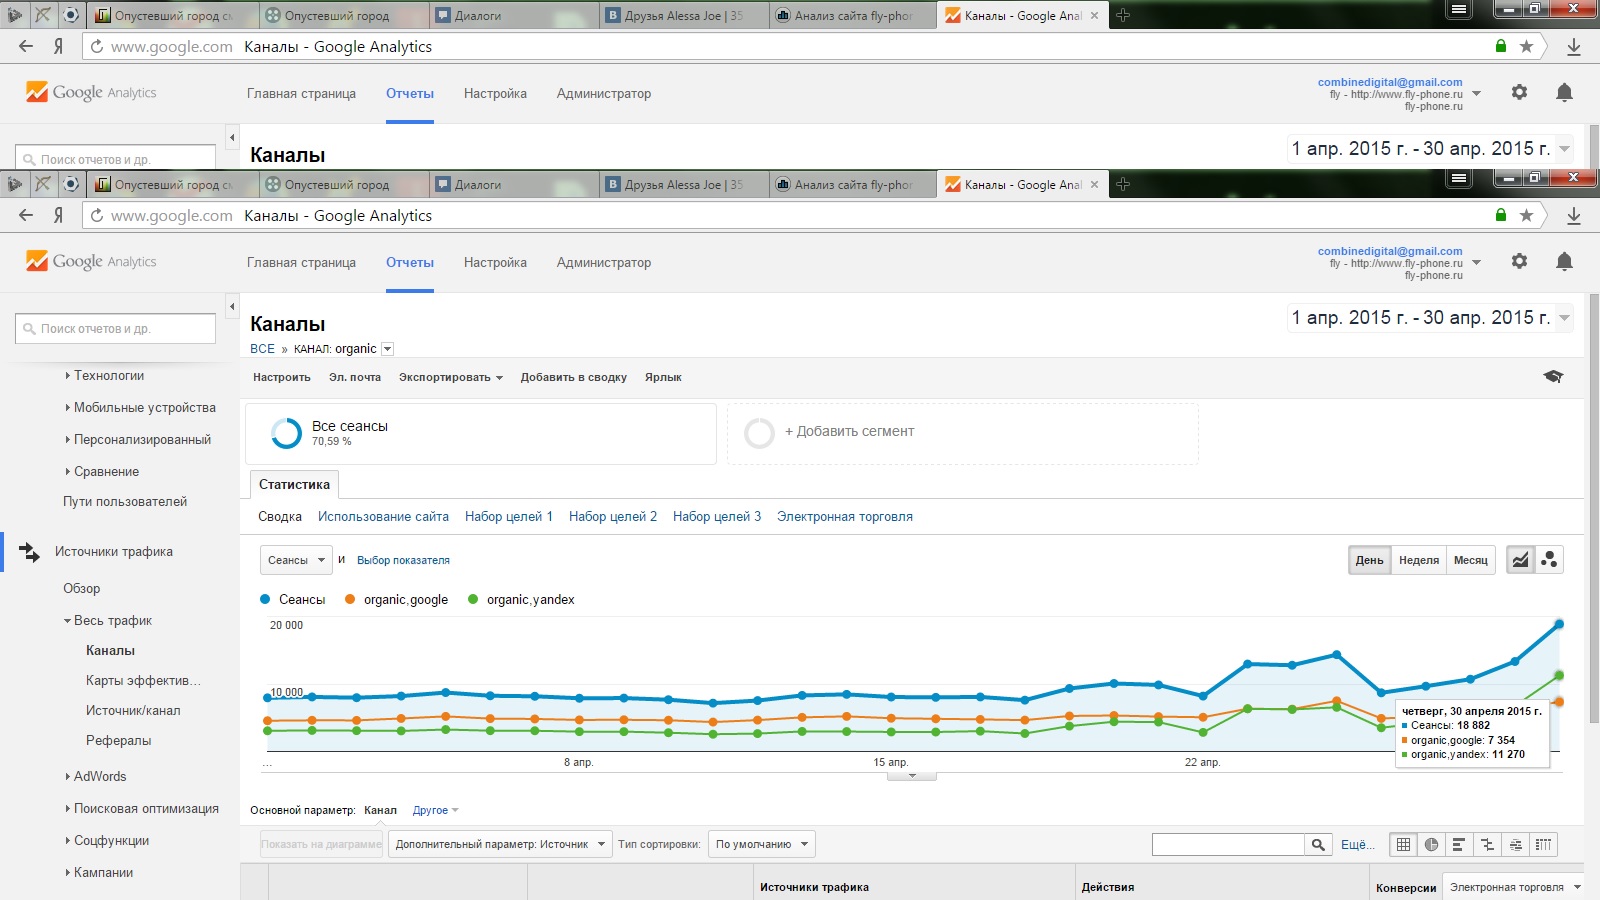
Task: Open Рефералы in the sidebar
Action: 118,741
